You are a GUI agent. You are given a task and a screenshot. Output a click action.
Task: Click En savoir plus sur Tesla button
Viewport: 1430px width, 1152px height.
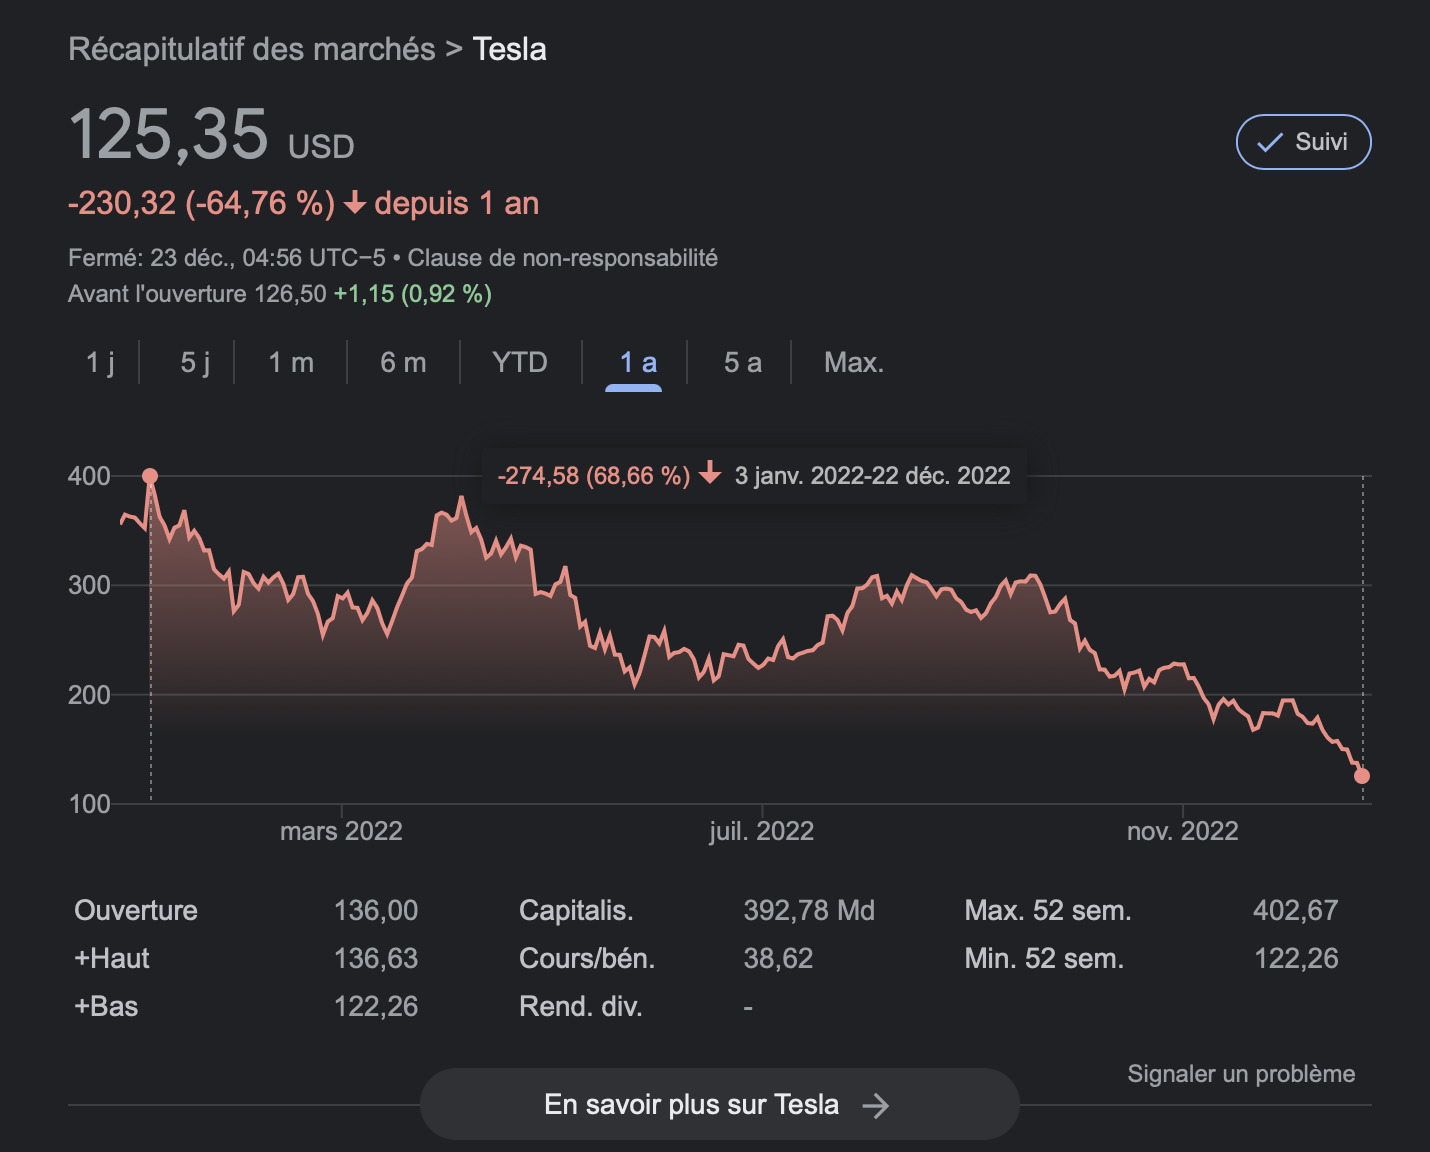point(719,1104)
